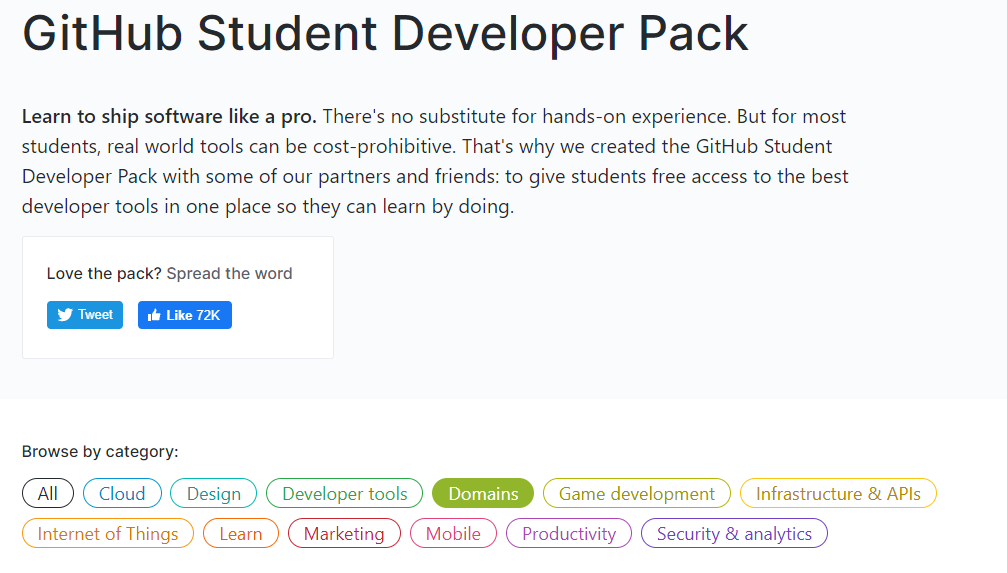Choose the Productivity category
Screen dimensions: 1007x573
tap(569, 534)
